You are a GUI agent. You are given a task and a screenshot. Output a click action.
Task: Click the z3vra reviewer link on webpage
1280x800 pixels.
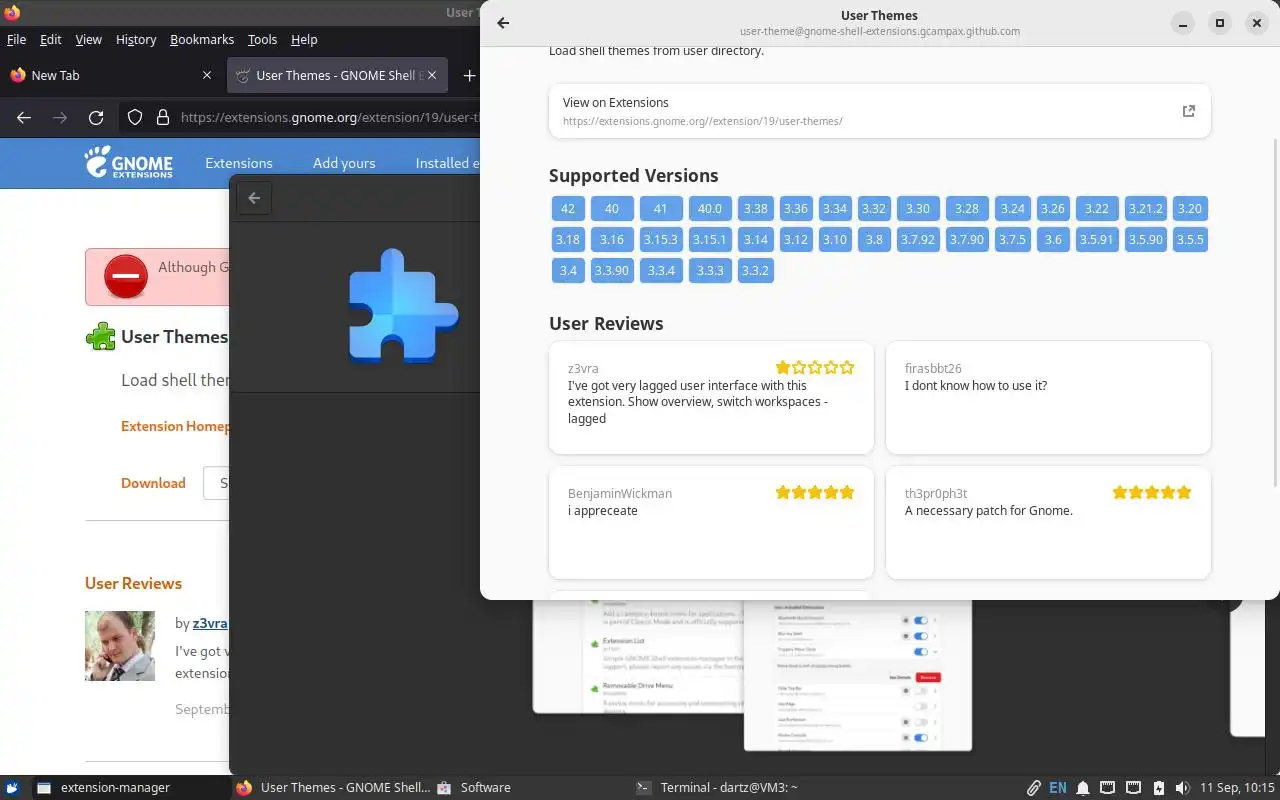[210, 623]
